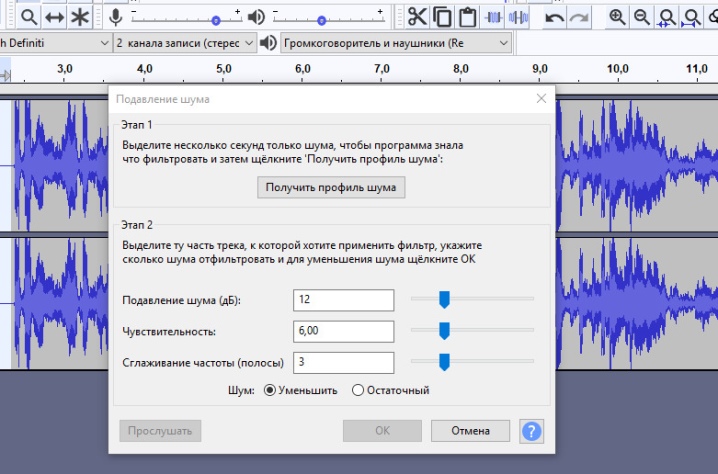Click the Чувствительность value field
The image size is (718, 474).
343,331
